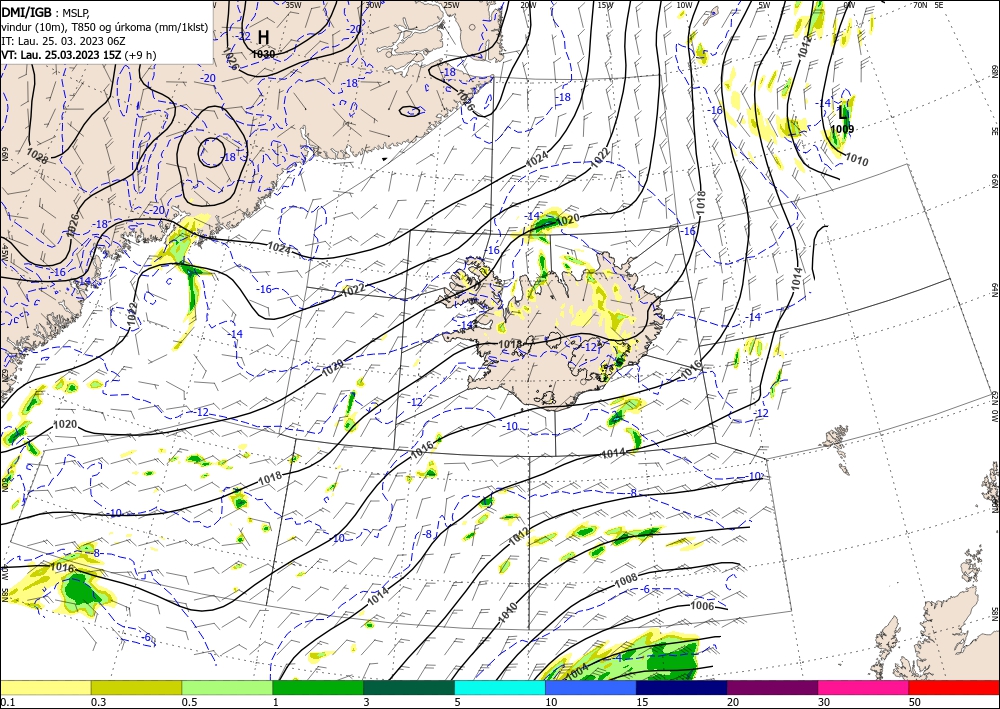This screenshot has height=709, width=1000.
Task: Click the '1006' isobar label
Action: [702, 606]
